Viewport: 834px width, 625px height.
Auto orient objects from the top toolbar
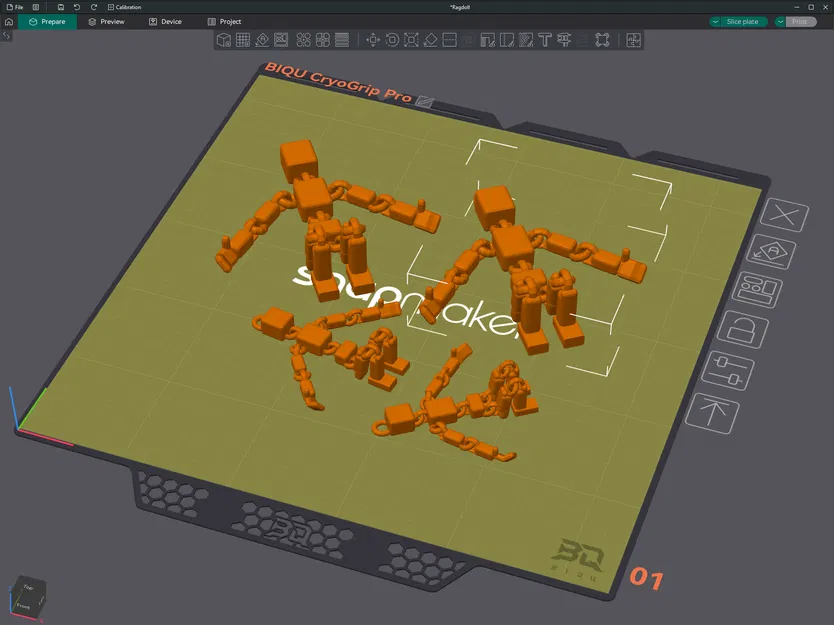(x=262, y=40)
